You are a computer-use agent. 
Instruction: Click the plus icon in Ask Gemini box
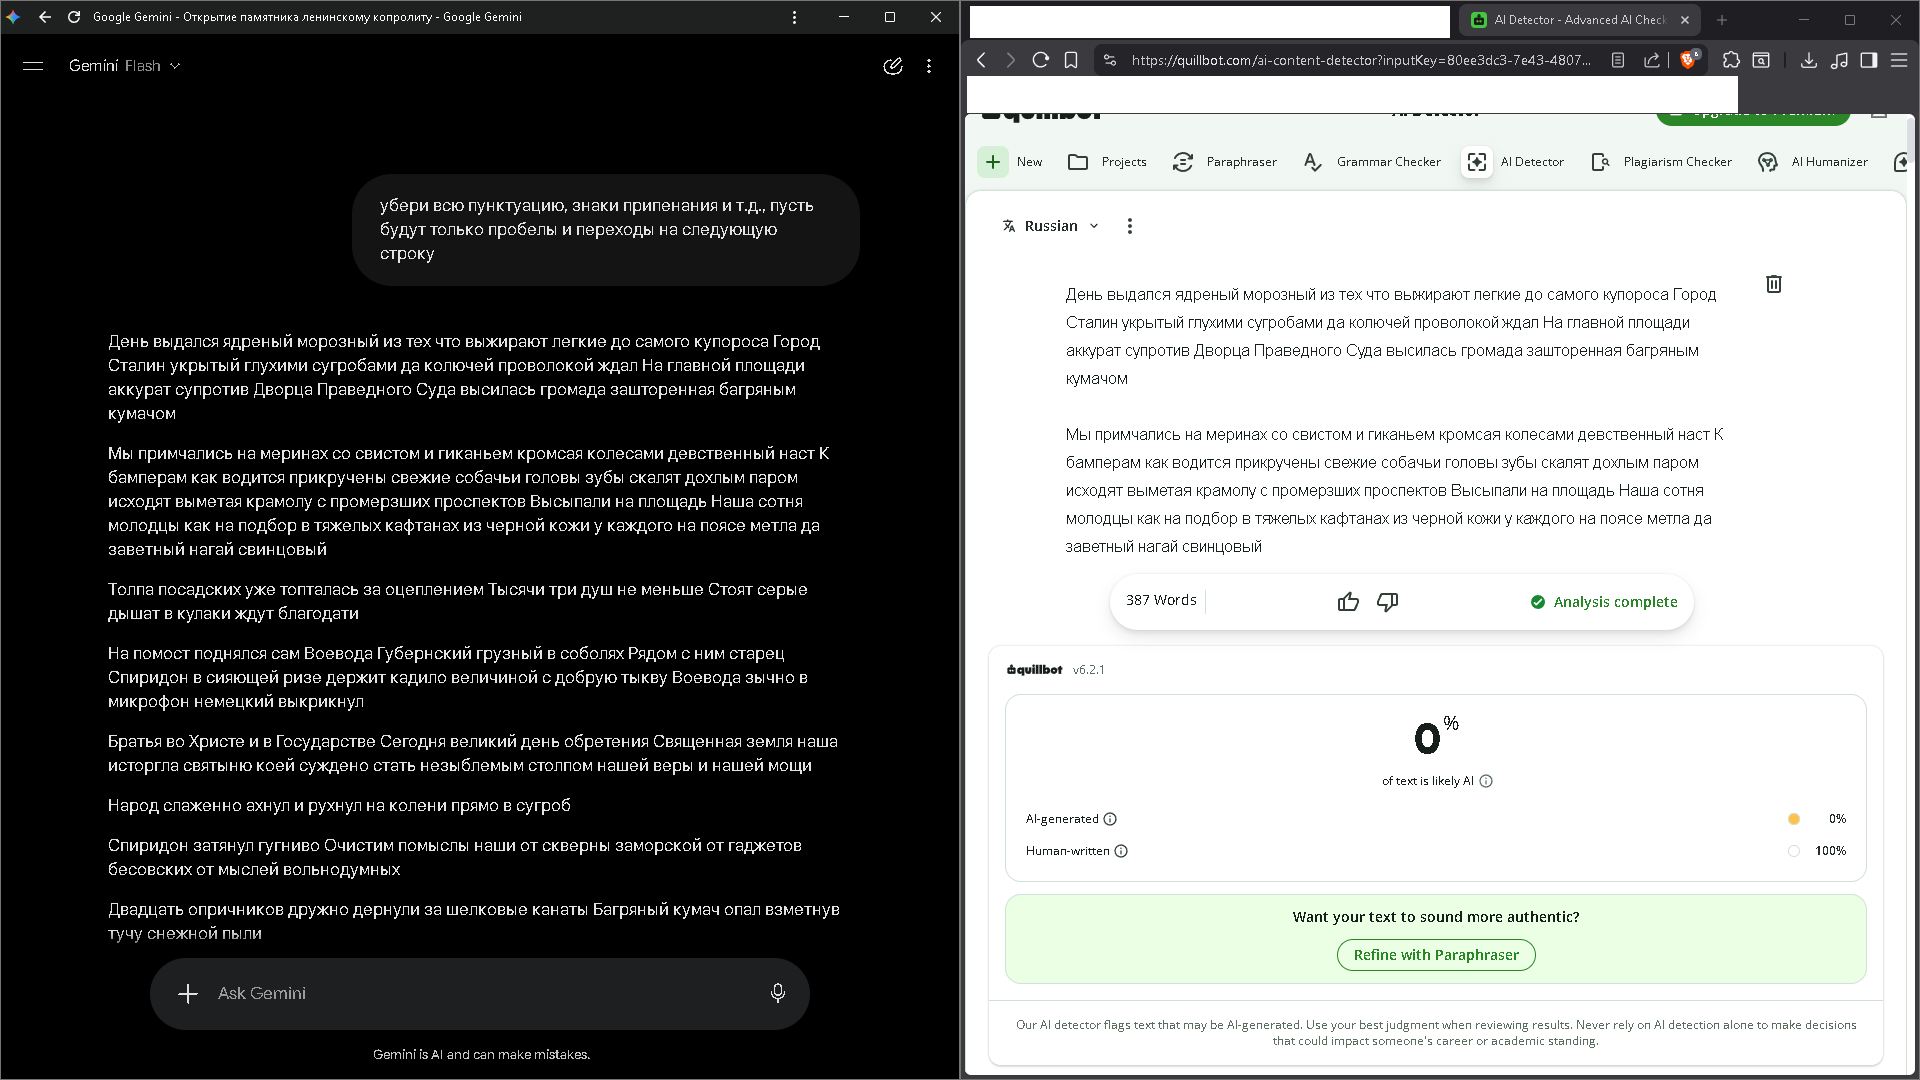point(188,993)
